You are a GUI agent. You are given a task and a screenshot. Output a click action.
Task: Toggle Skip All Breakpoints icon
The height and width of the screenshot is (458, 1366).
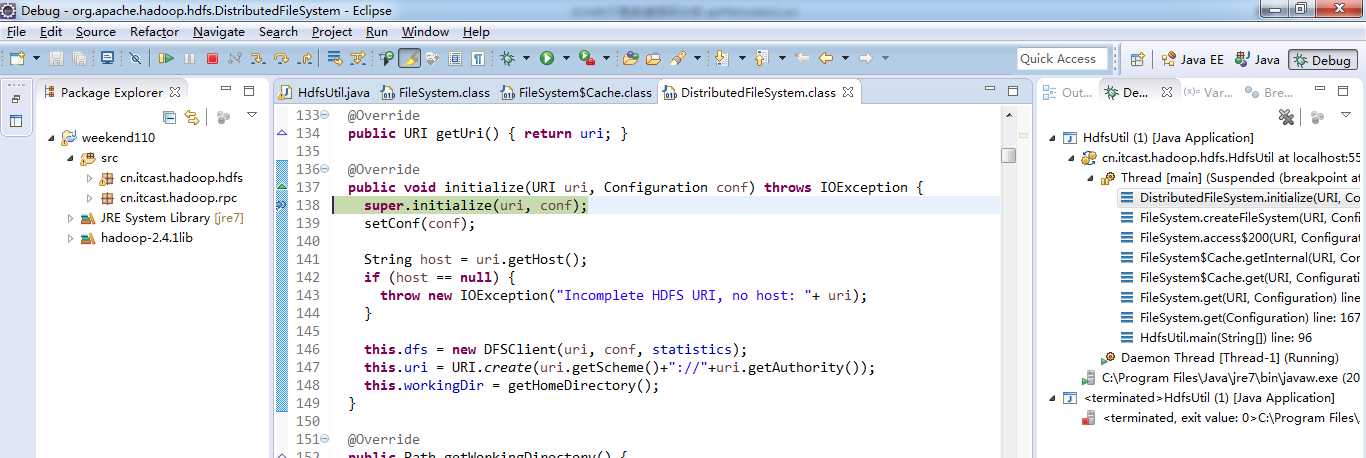click(x=135, y=58)
